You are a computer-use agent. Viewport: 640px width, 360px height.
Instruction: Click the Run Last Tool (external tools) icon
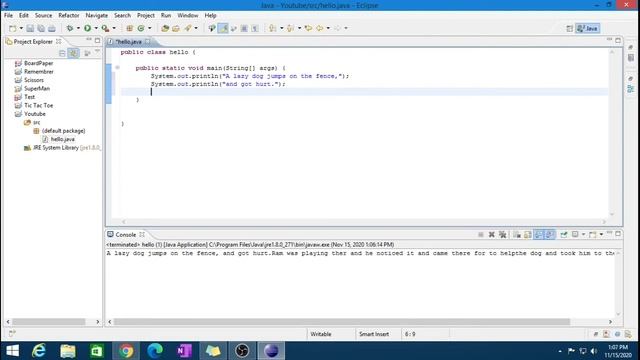pos(105,28)
